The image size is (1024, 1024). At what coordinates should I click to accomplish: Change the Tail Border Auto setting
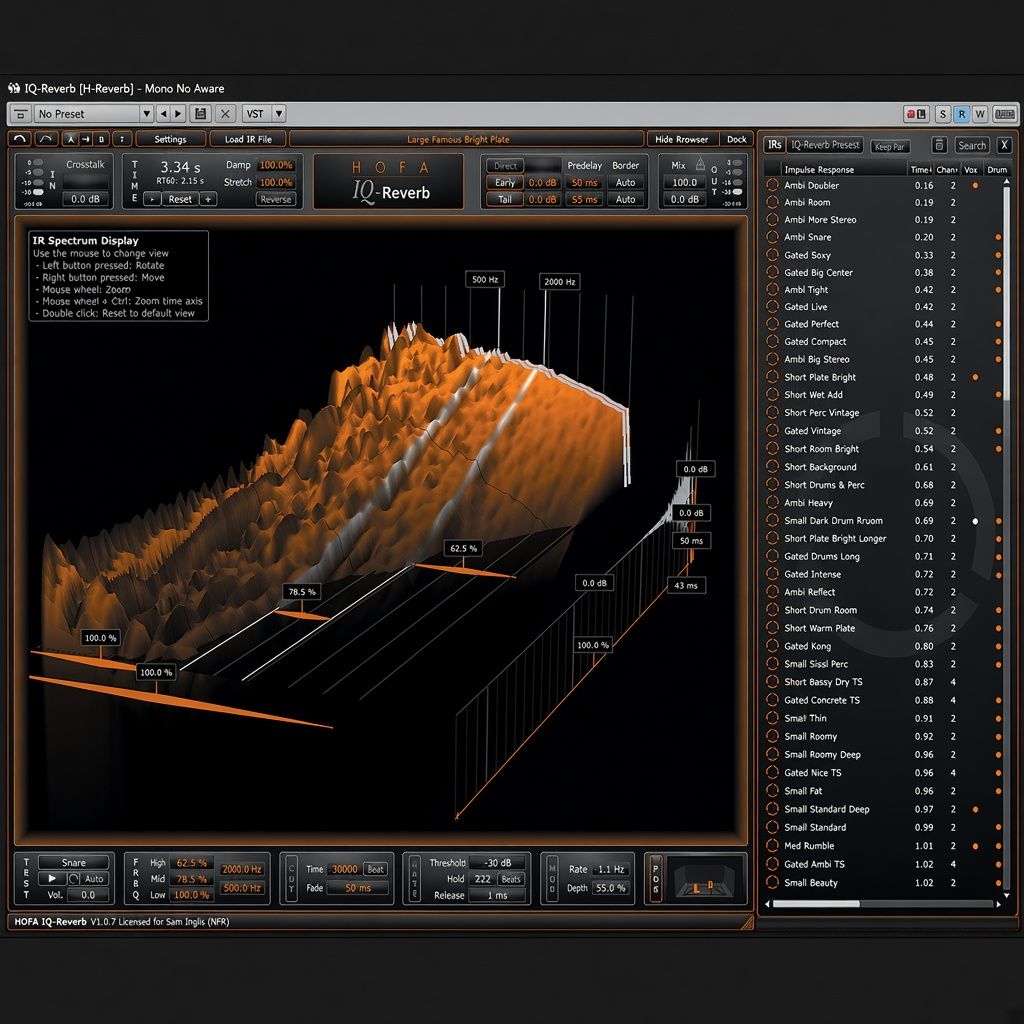(625, 200)
